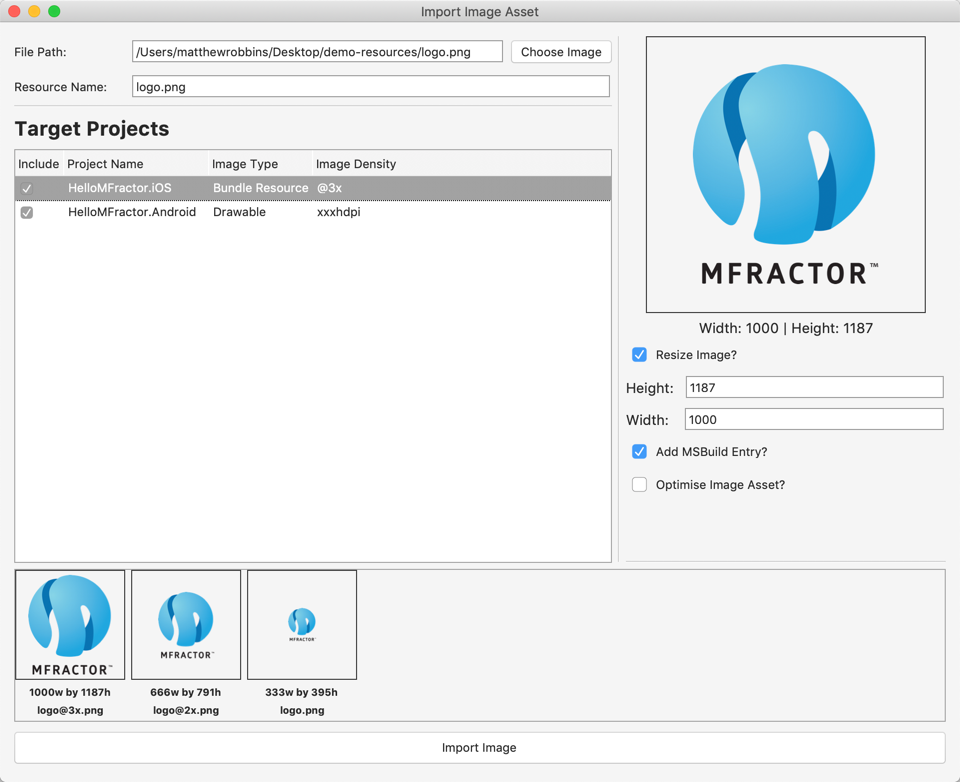The image size is (960, 782).
Task: Open the Drawable image type cell
Action: 239,212
